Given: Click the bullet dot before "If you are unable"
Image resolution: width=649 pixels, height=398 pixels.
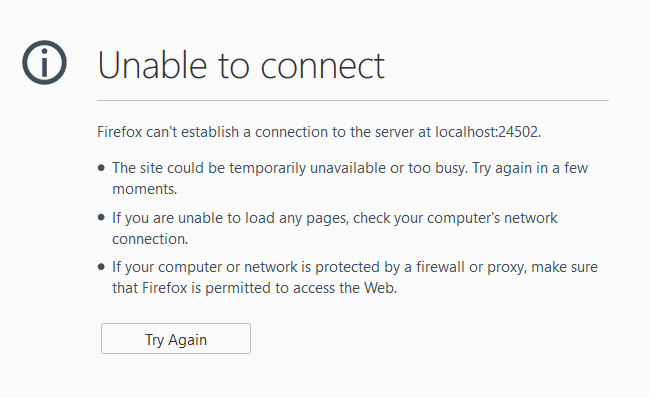Looking at the screenshot, I should (x=101, y=218).
